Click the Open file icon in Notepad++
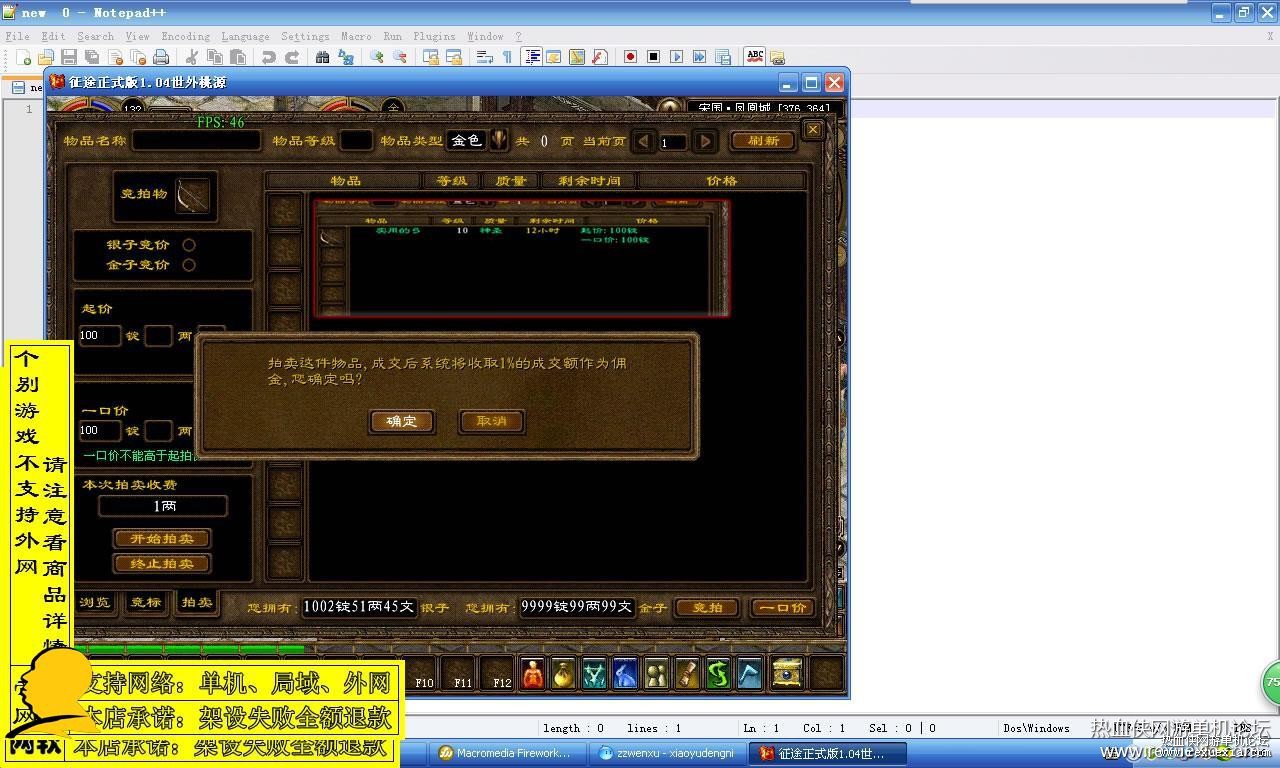This screenshot has height=768, width=1280. pos(46,57)
